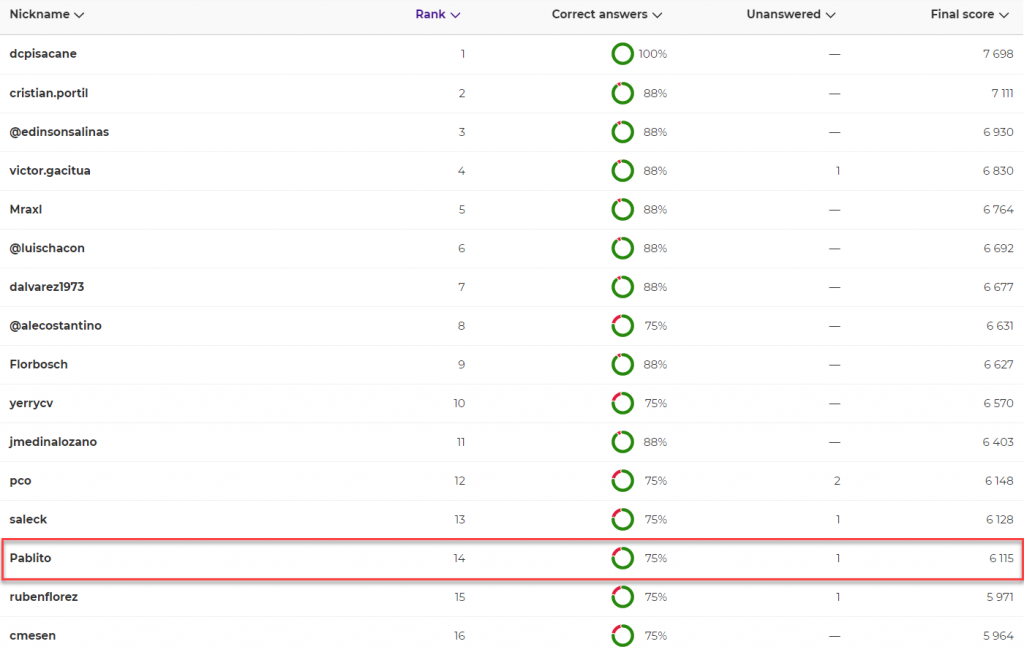
Task: Click pco's accuracy ring icon
Action: 622,481
